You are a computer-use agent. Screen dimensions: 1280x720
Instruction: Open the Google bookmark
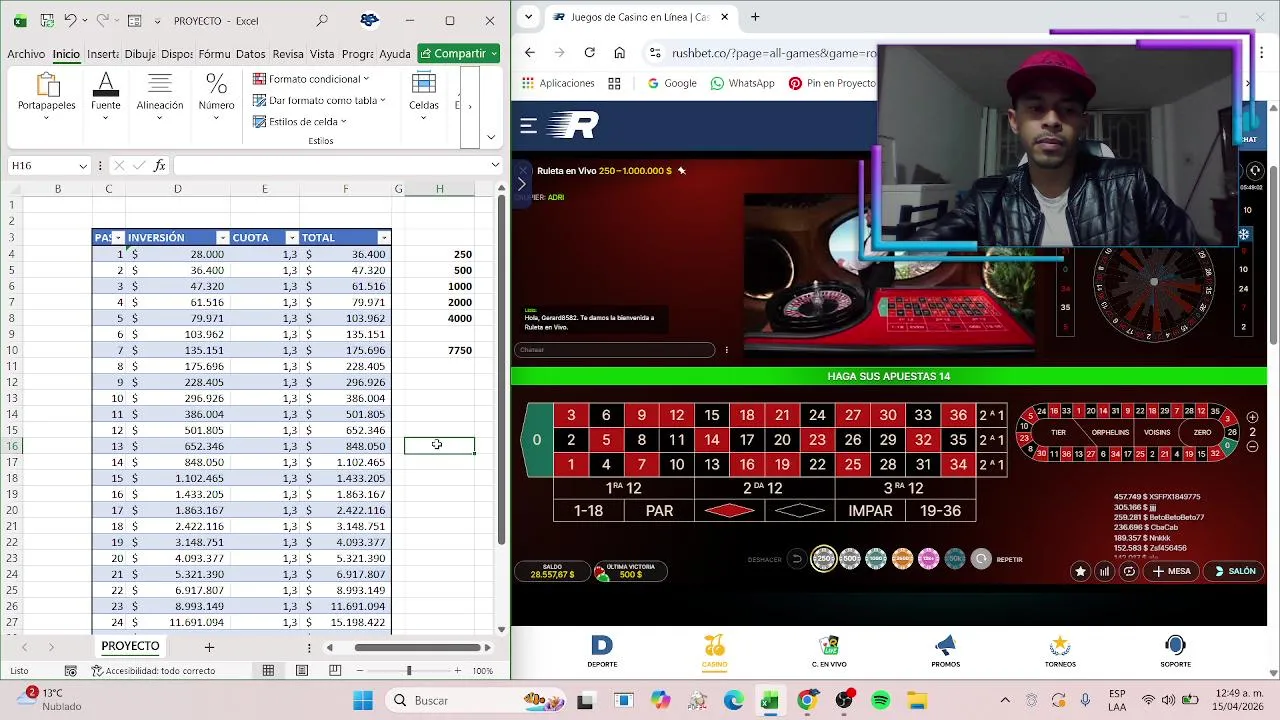pyautogui.click(x=671, y=83)
